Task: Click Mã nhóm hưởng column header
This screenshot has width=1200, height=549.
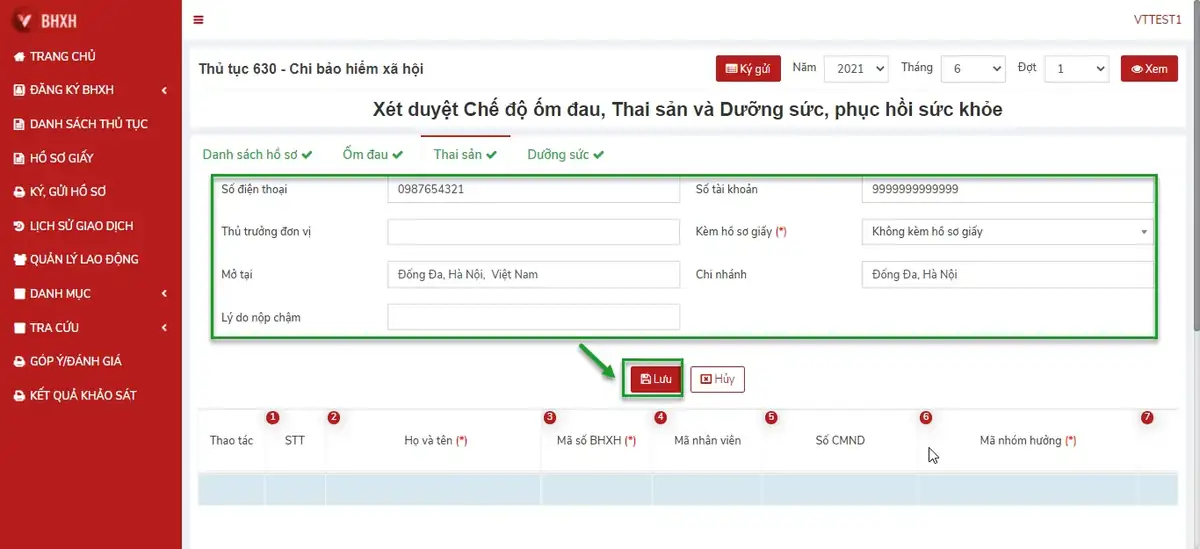Action: (x=1028, y=441)
